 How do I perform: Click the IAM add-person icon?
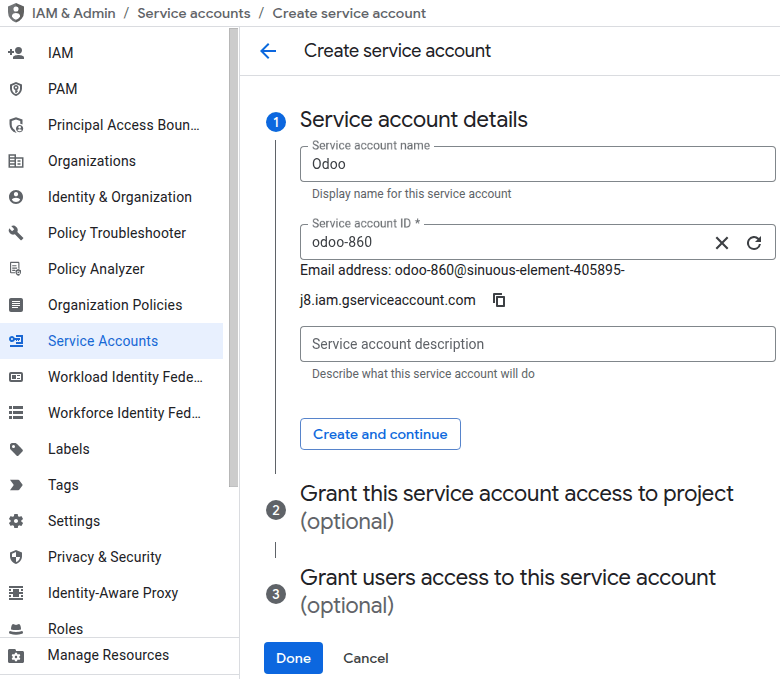[x=16, y=53]
